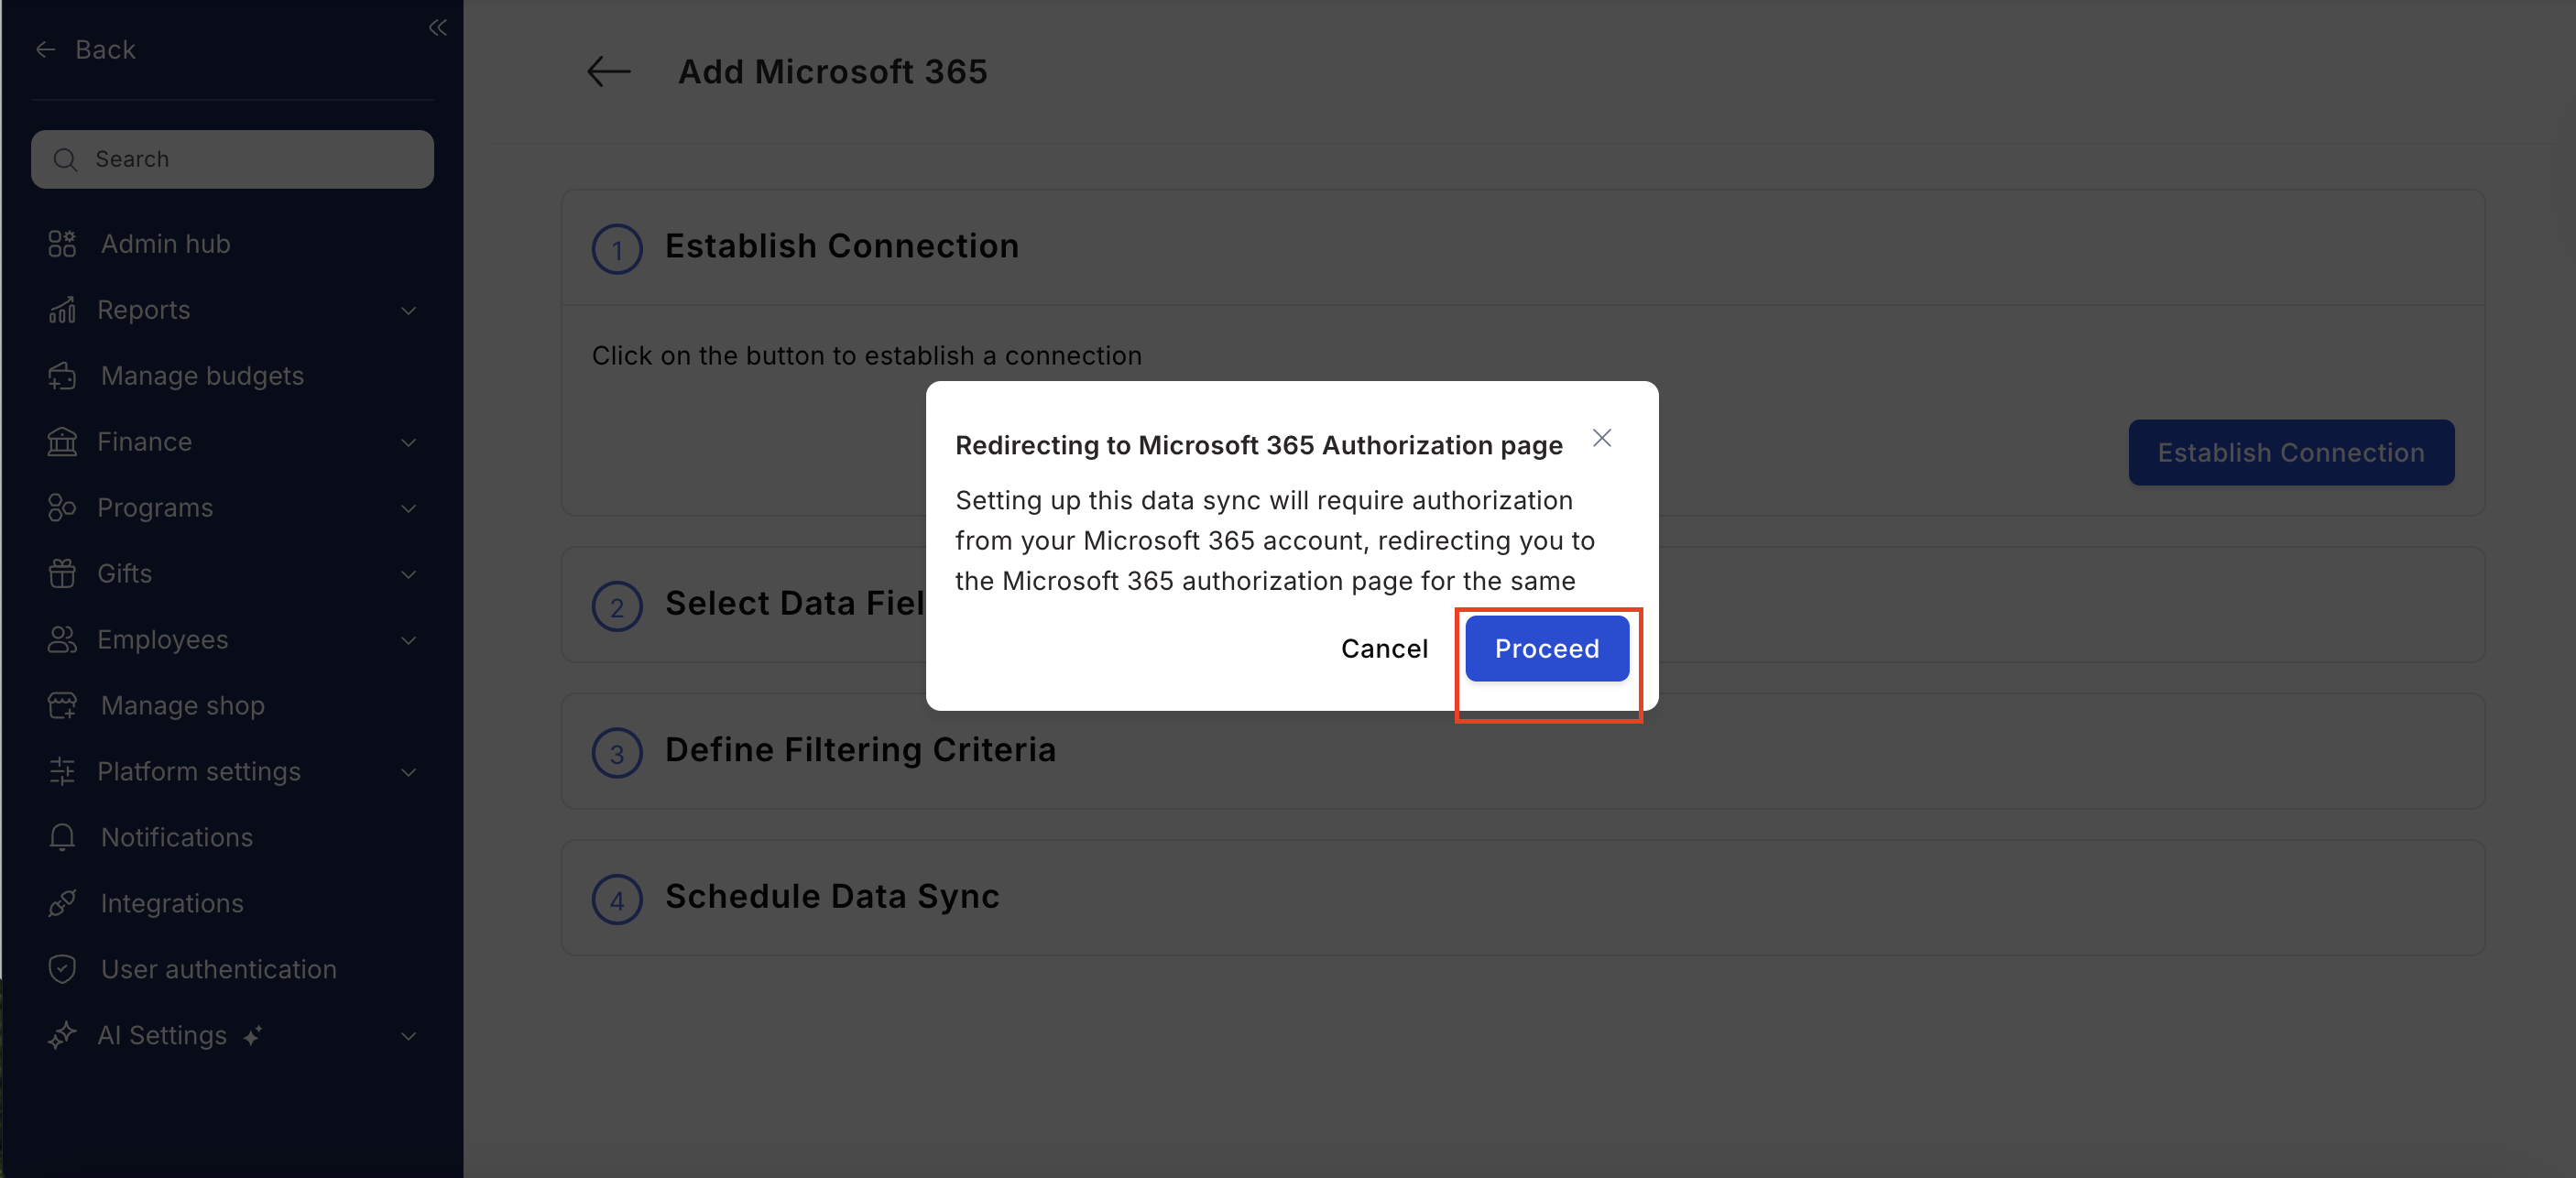Select step 1 Establish Connection header

pyautogui.click(x=1522, y=247)
